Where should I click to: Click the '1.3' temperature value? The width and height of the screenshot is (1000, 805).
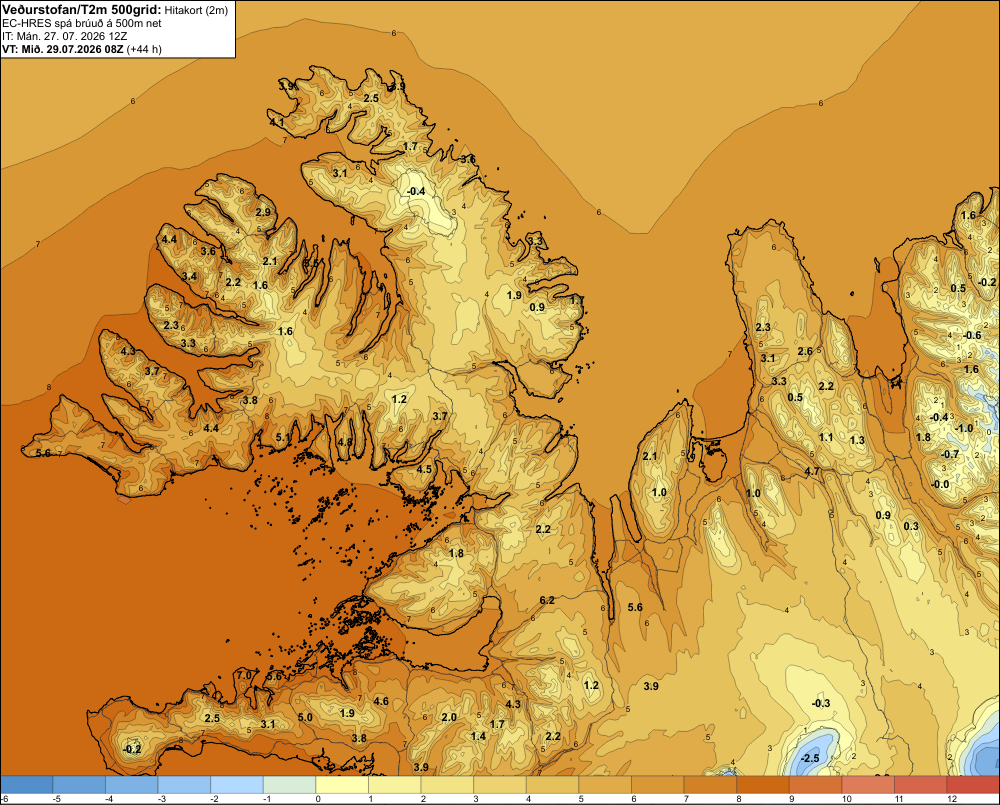point(857,440)
